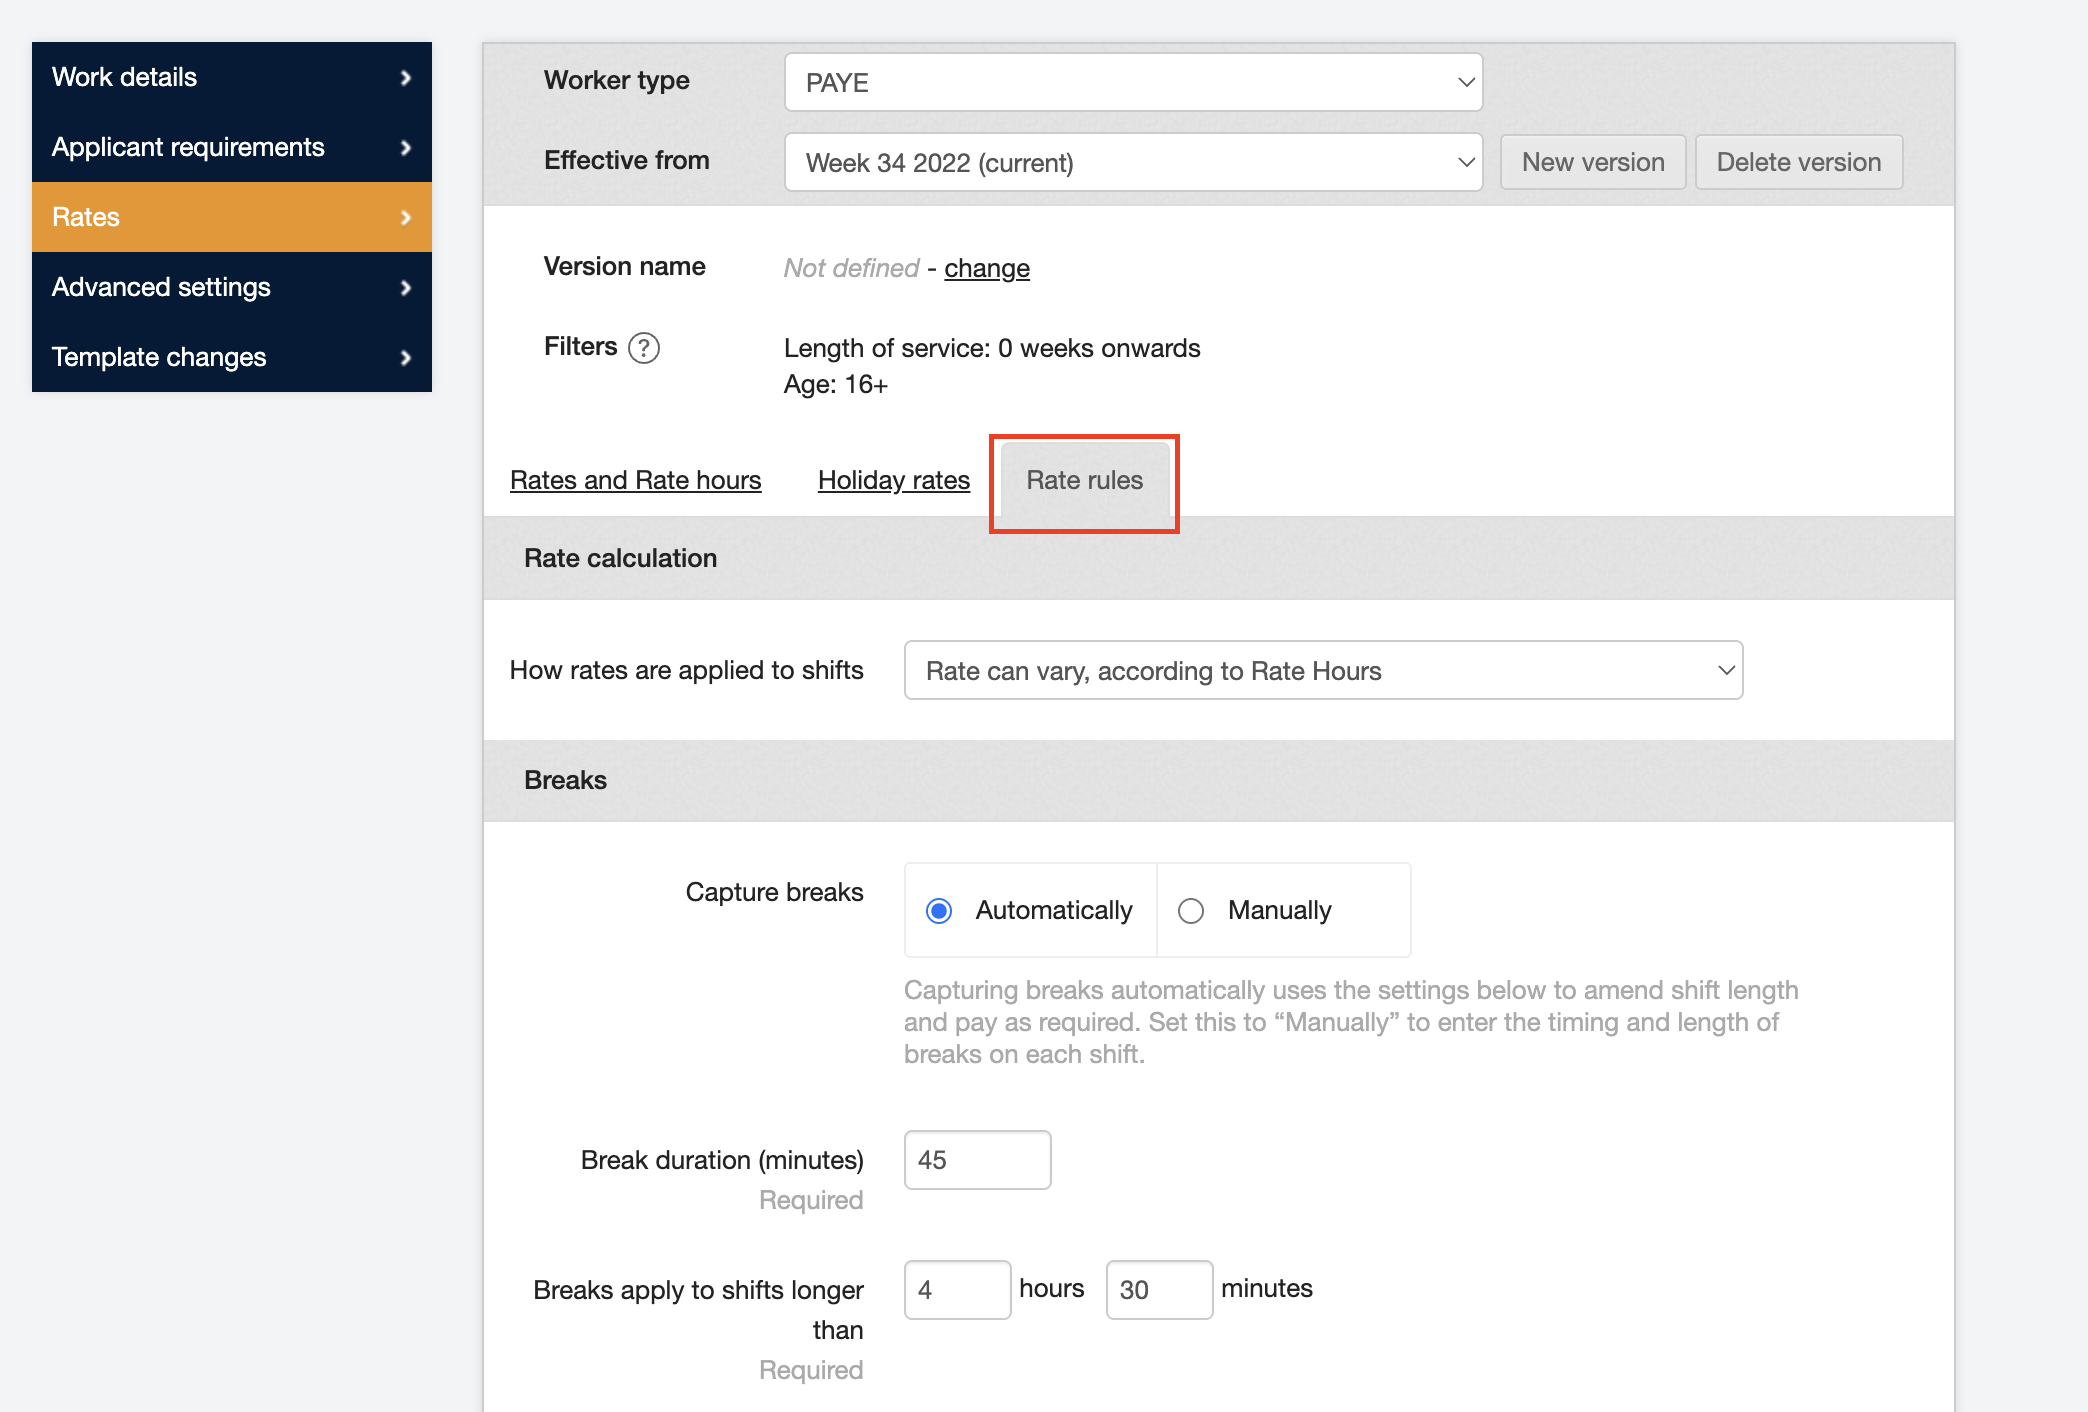Open How rates are applied dropdown
The width and height of the screenshot is (2088, 1412).
click(1323, 670)
